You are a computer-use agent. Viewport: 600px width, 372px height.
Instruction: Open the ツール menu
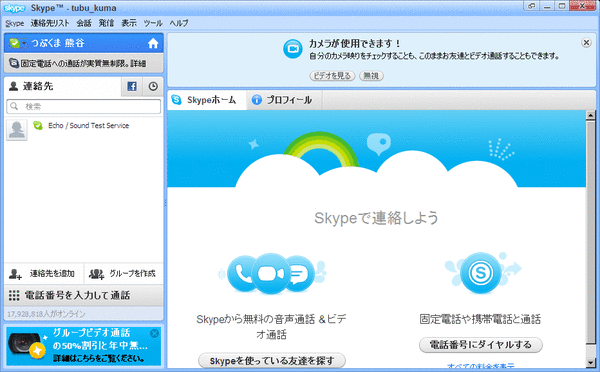153,23
